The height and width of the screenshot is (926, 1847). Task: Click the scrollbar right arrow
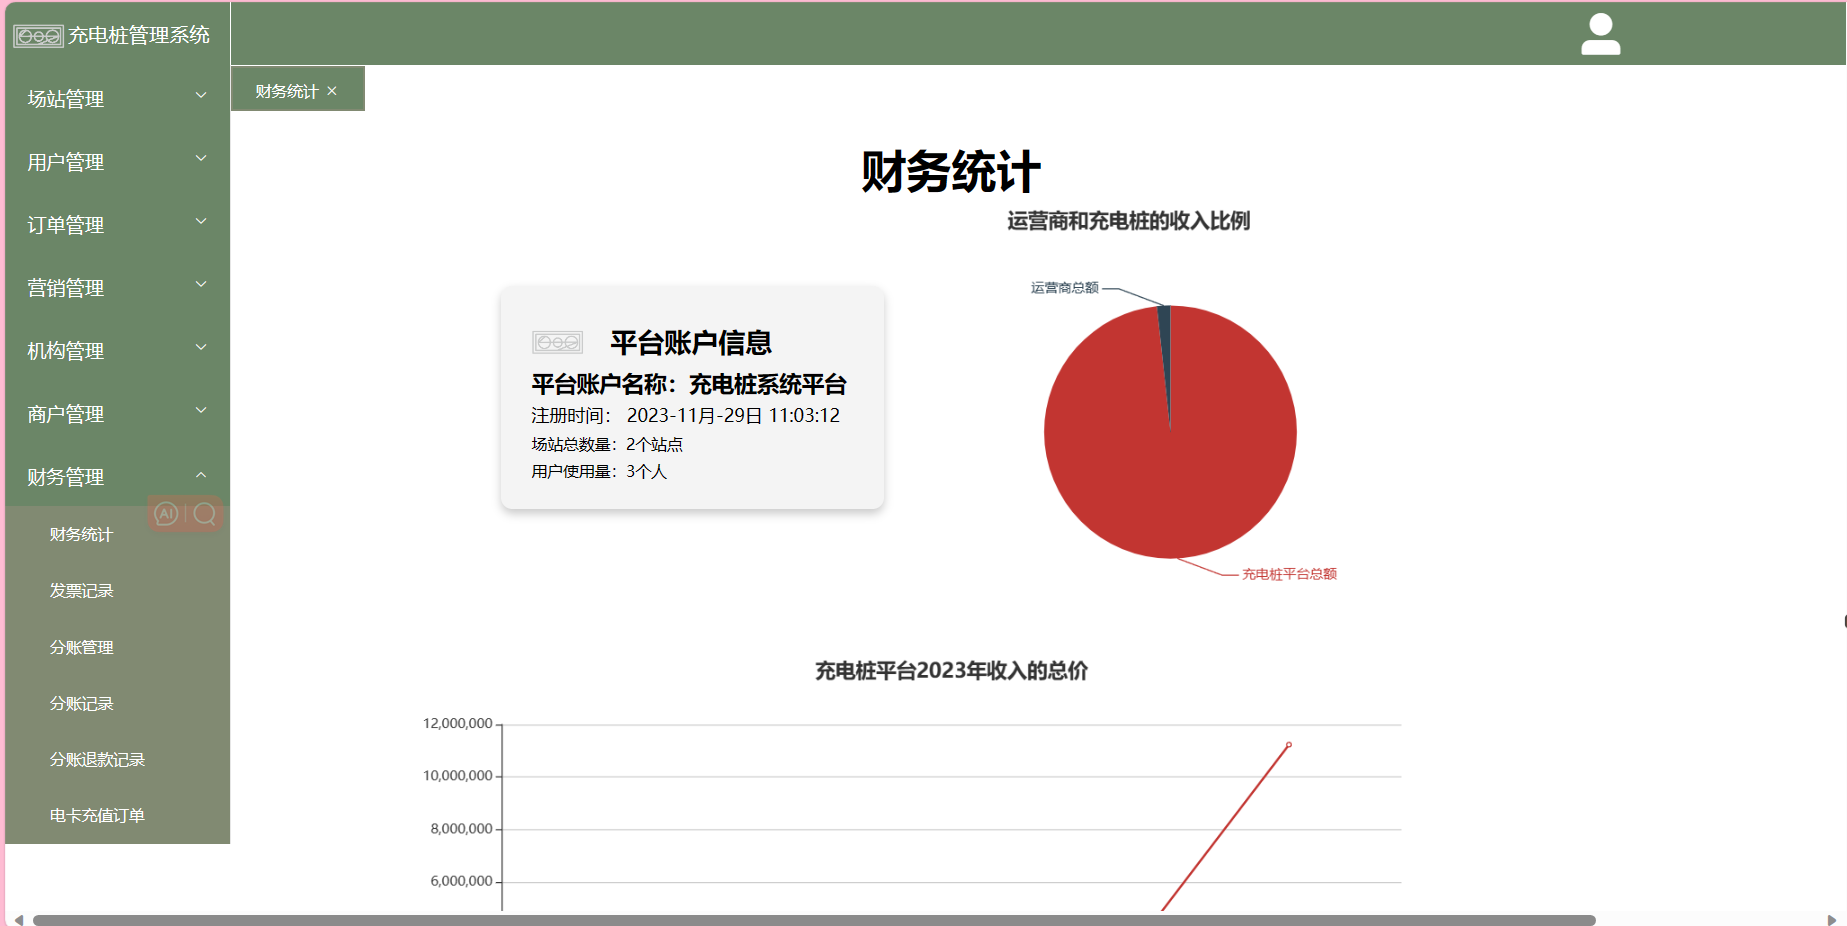click(1832, 920)
